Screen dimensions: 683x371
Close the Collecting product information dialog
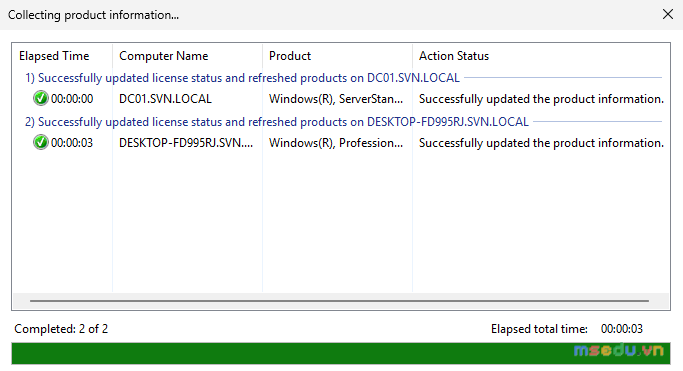point(667,14)
